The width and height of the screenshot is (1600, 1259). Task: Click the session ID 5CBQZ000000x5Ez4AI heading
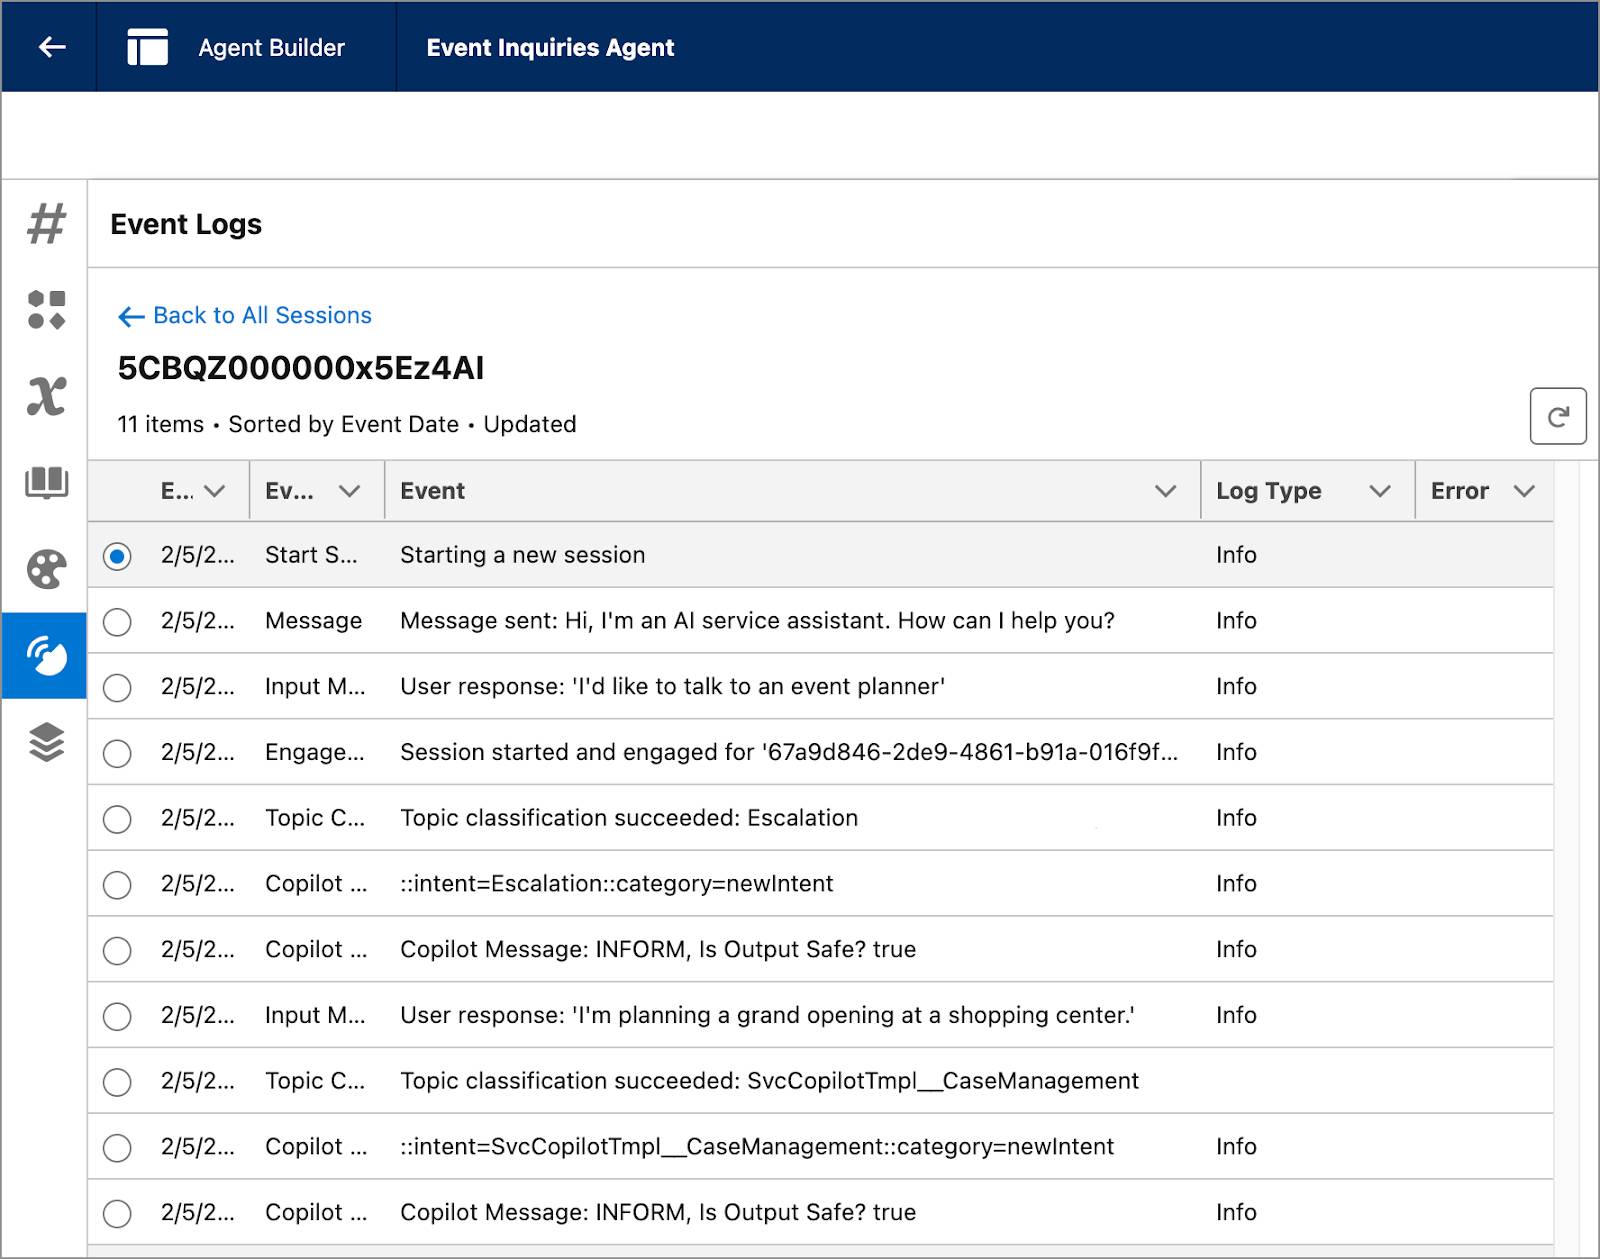[x=299, y=367]
